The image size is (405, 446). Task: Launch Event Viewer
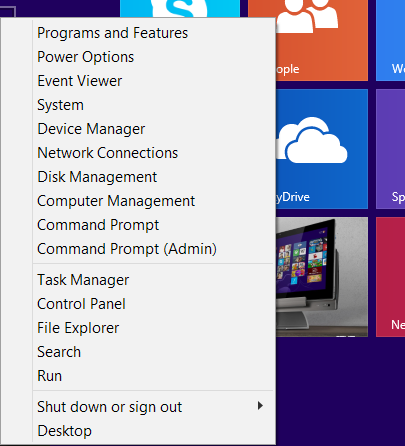click(x=80, y=81)
